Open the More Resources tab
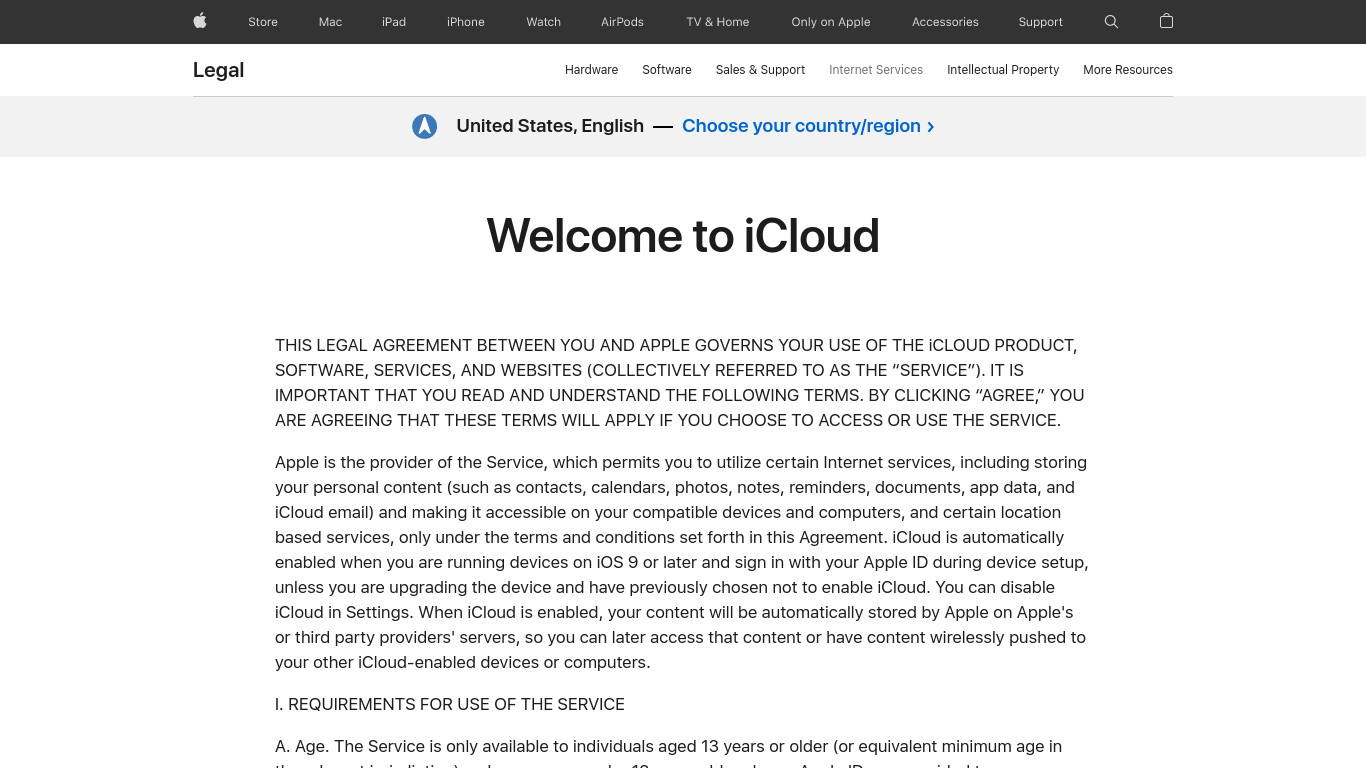This screenshot has width=1366, height=768. click(1128, 70)
